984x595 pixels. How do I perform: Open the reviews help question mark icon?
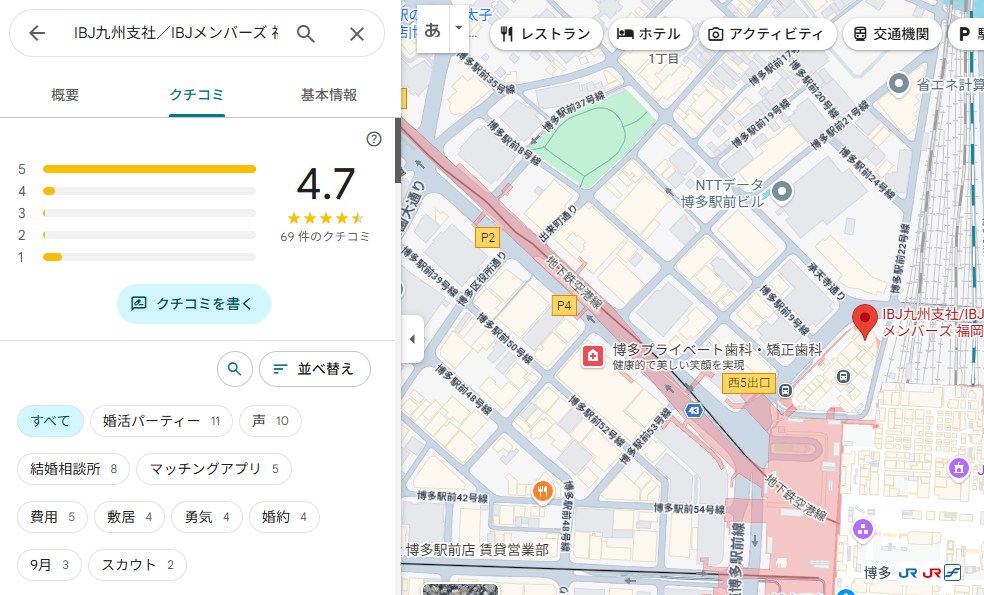374,139
